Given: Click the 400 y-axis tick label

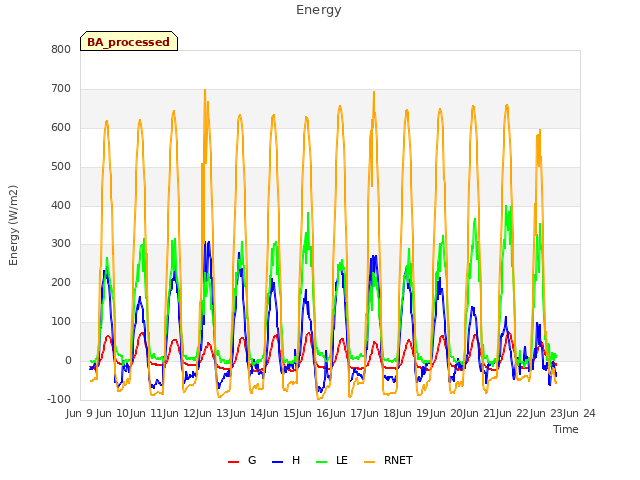Looking at the screenshot, I should click(x=61, y=205).
